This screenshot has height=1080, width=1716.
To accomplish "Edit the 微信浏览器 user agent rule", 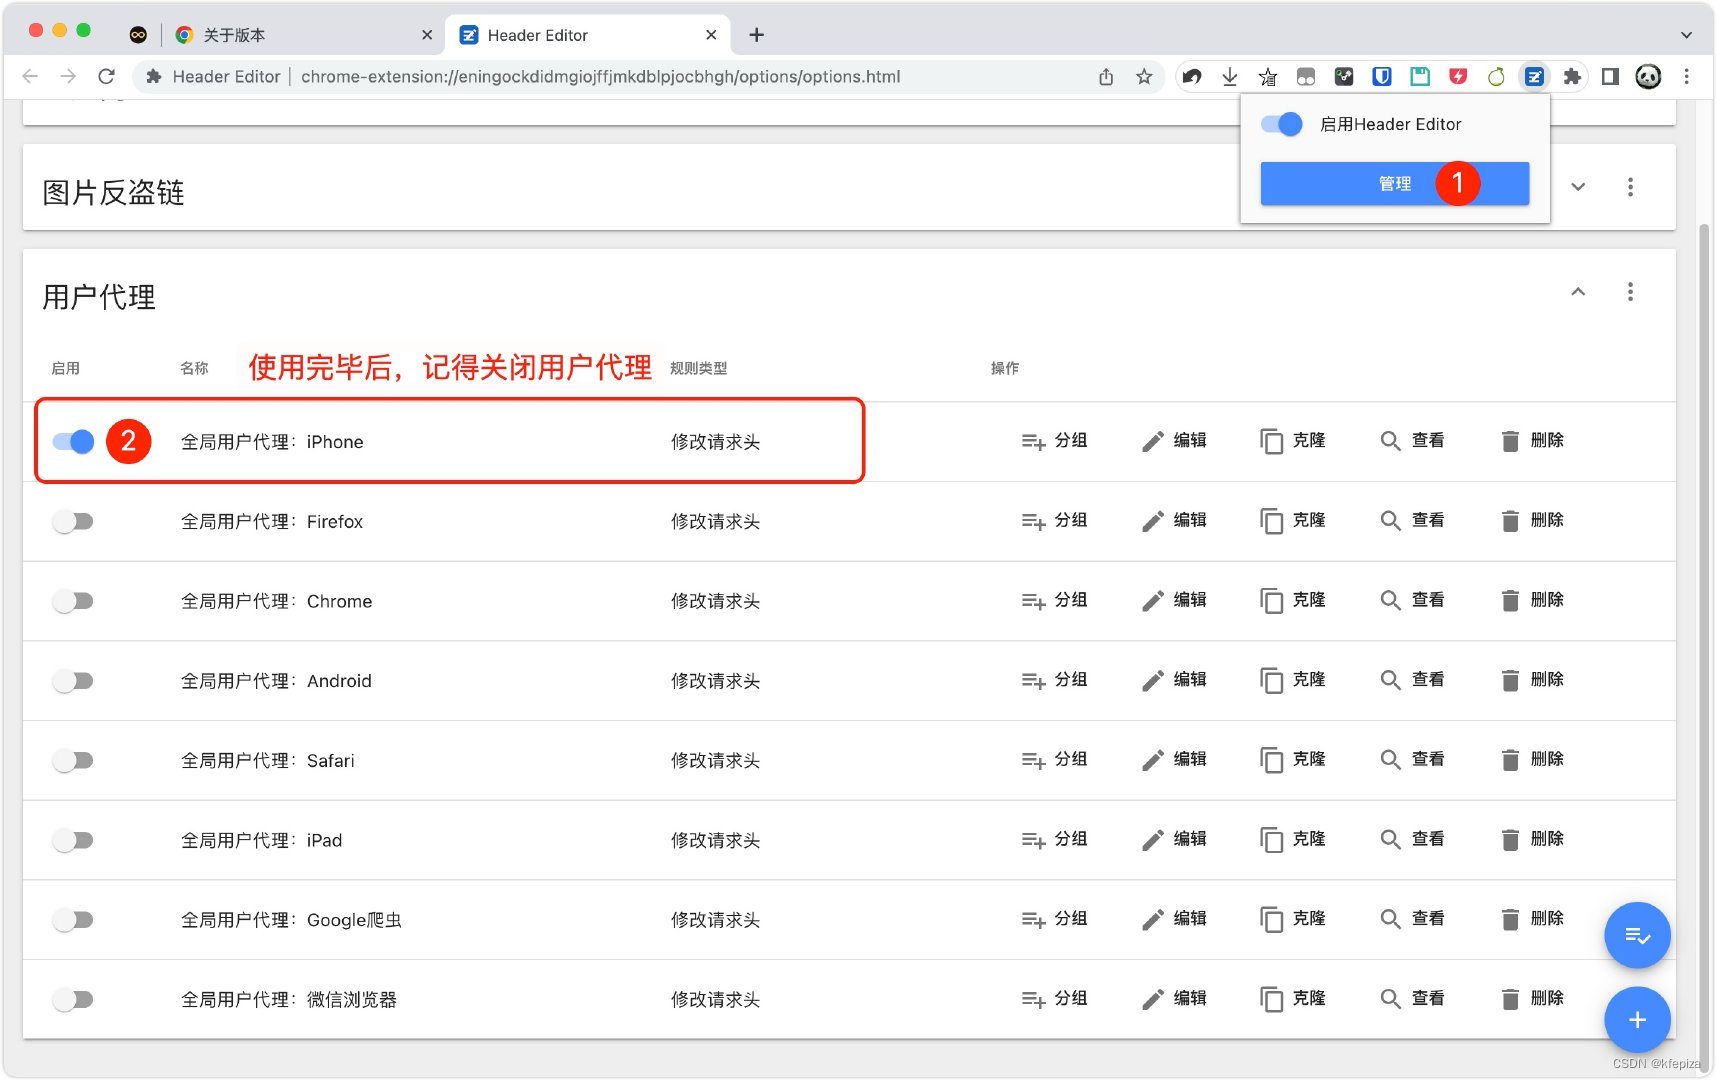I will tap(1174, 999).
